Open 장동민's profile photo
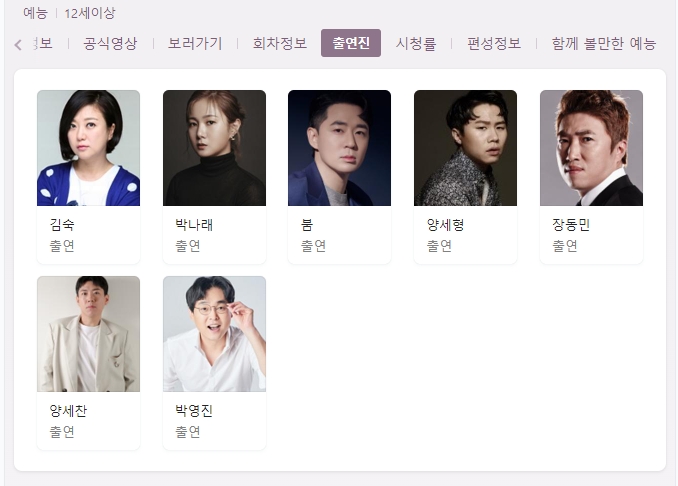The image size is (678, 486). tap(592, 148)
